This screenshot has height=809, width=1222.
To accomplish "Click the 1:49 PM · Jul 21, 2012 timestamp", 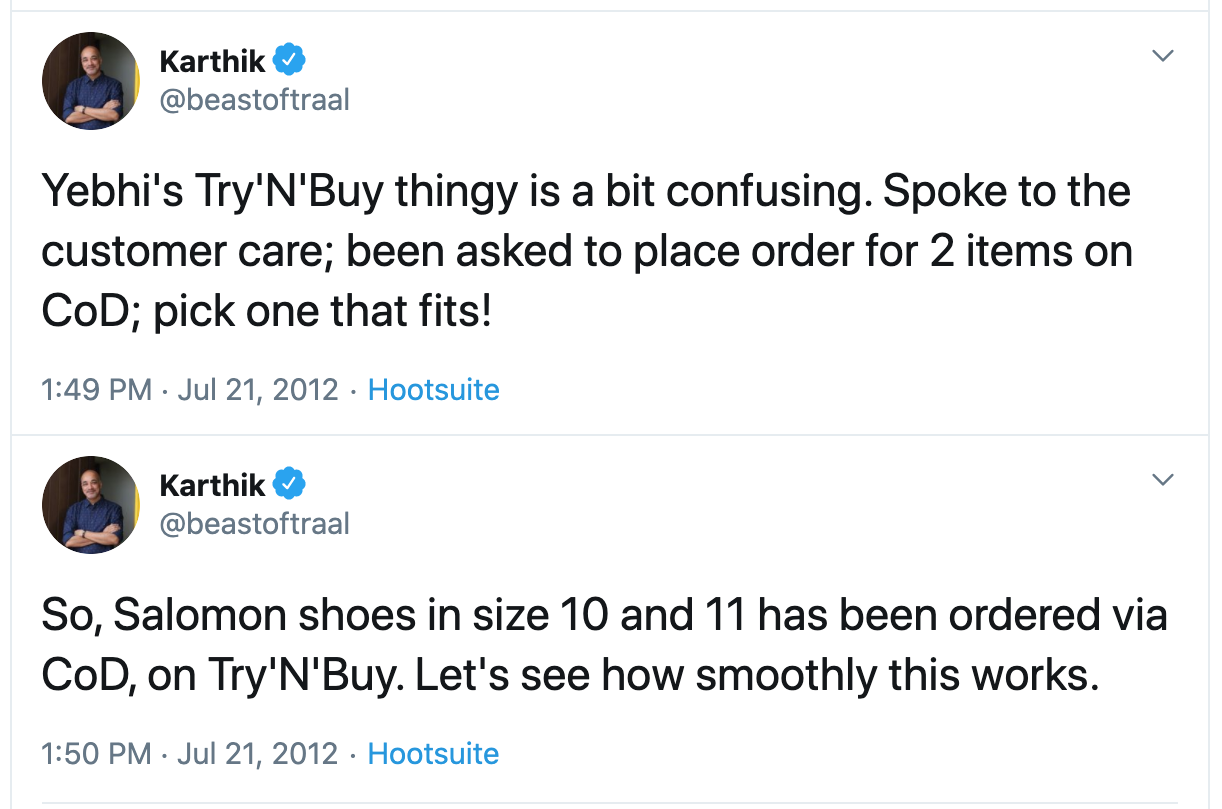I will coord(190,389).
